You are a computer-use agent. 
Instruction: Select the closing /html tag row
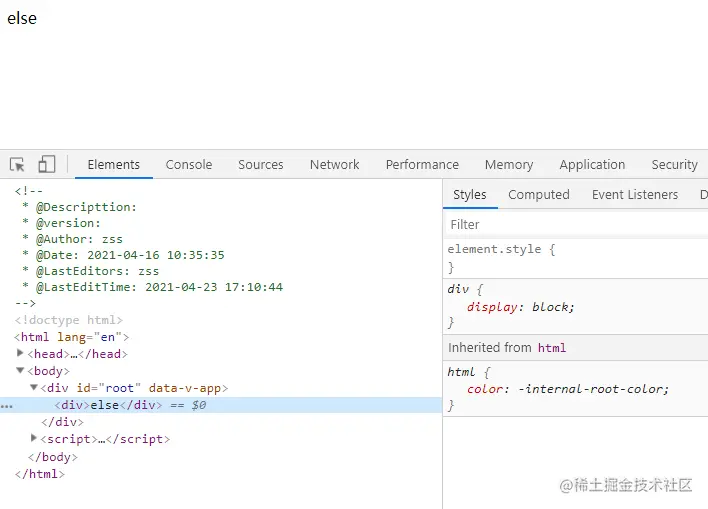click(x=40, y=474)
